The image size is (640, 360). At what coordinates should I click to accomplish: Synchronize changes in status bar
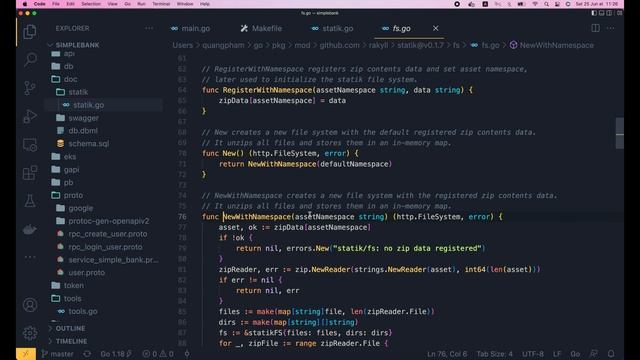coord(87,354)
